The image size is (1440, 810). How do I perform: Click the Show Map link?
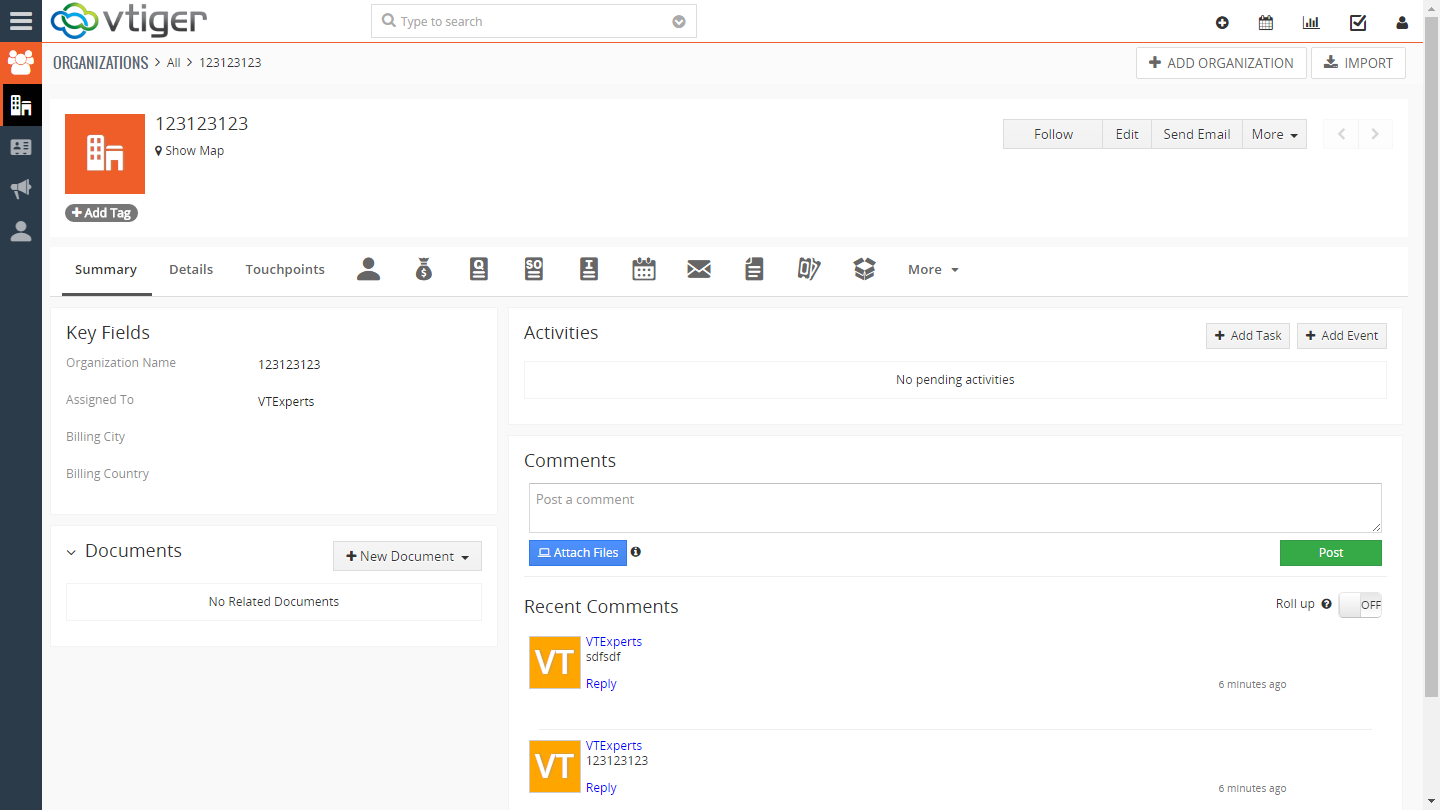click(190, 151)
